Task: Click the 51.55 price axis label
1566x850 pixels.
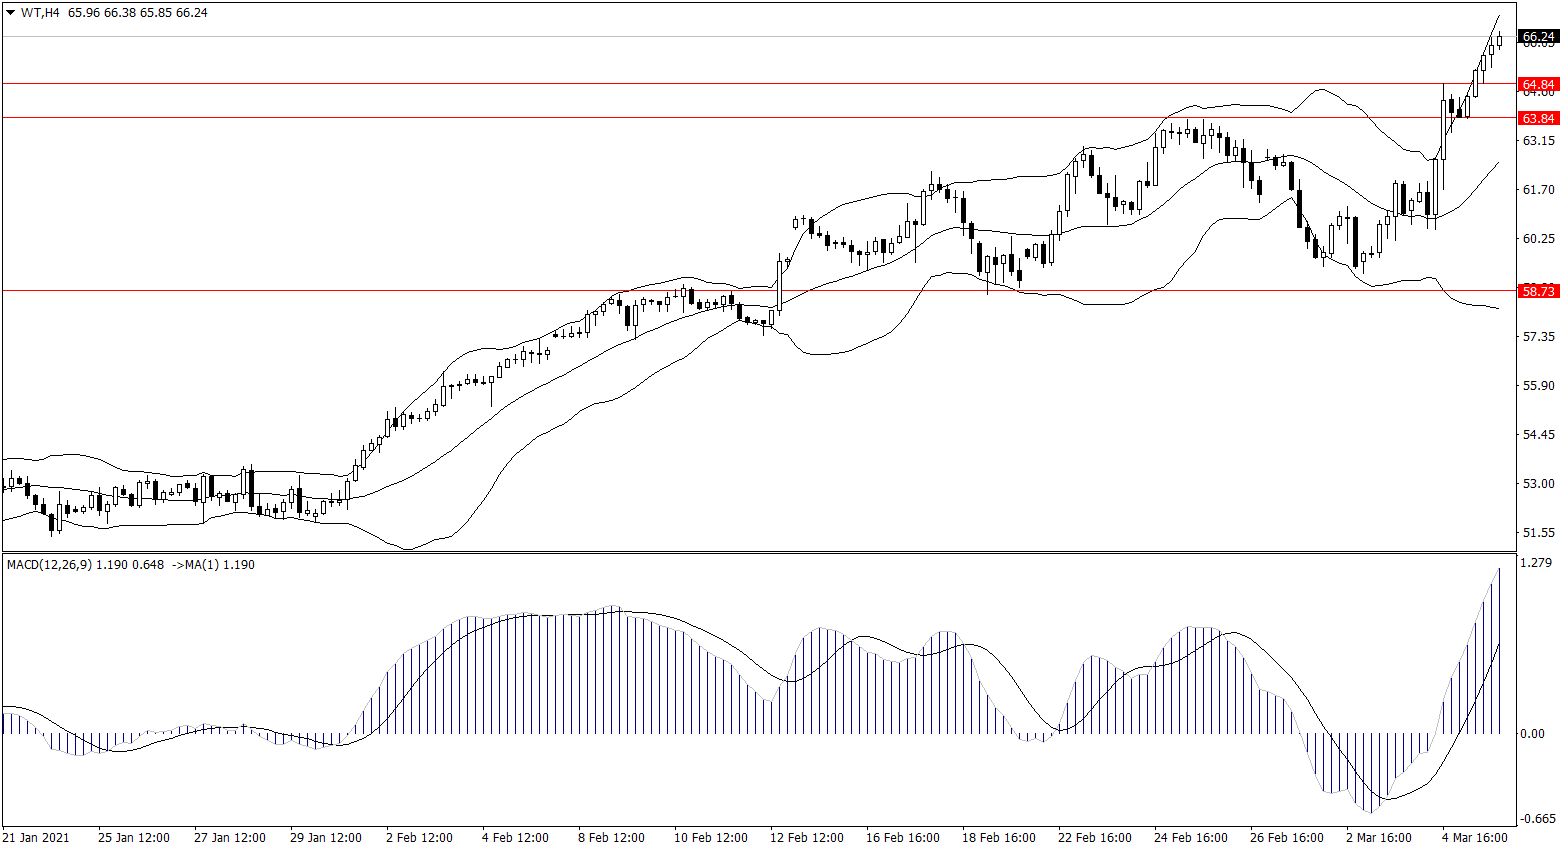Action: coord(1538,533)
